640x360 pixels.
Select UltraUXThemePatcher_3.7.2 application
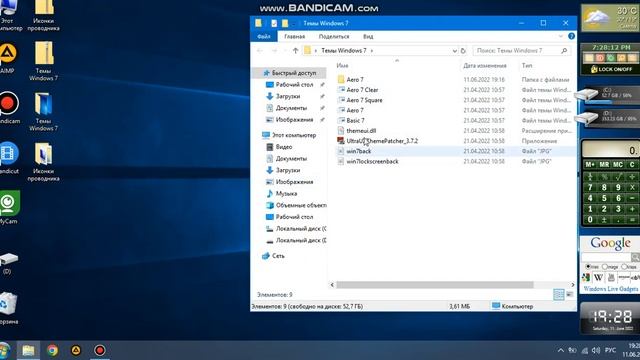pos(382,141)
